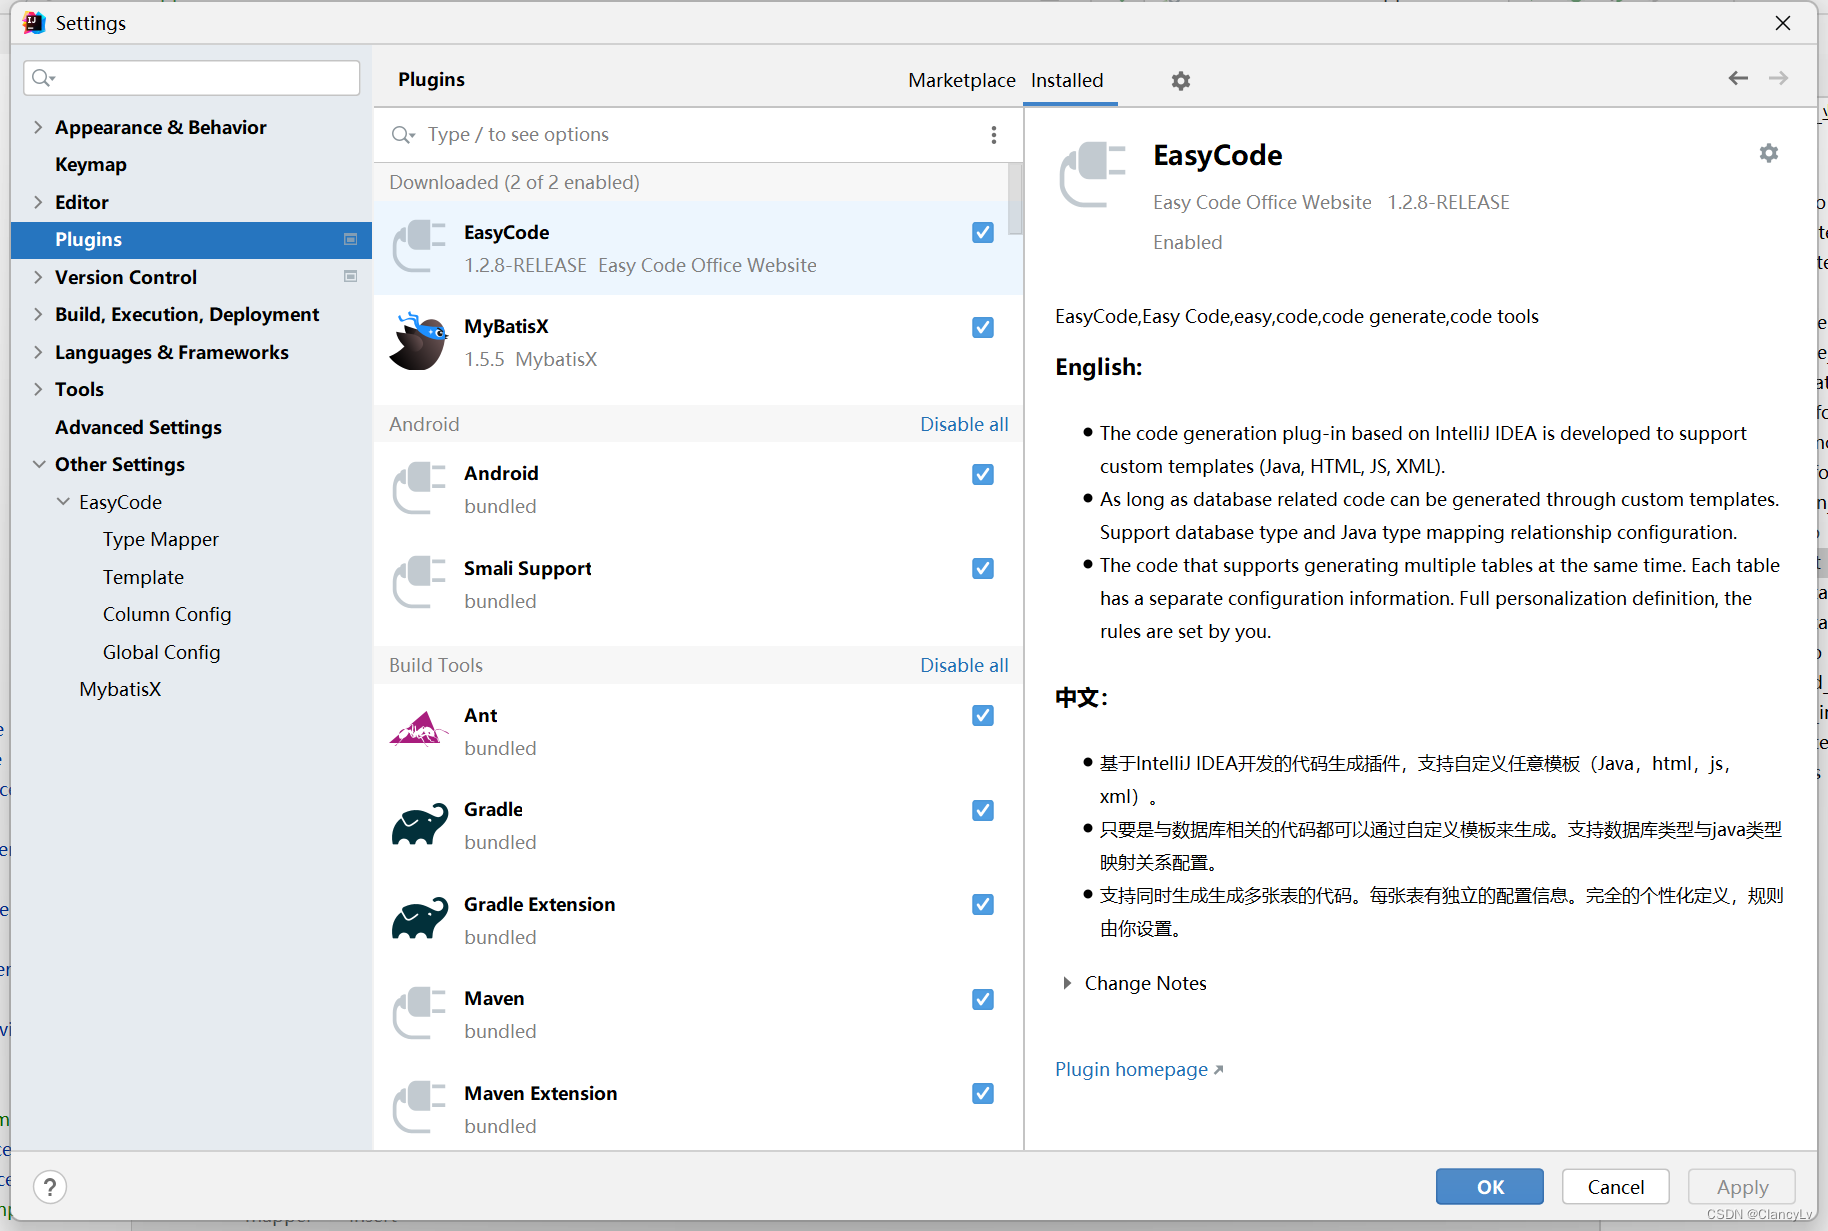This screenshot has width=1828, height=1231.
Task: Select the Installed tab
Action: (x=1067, y=80)
